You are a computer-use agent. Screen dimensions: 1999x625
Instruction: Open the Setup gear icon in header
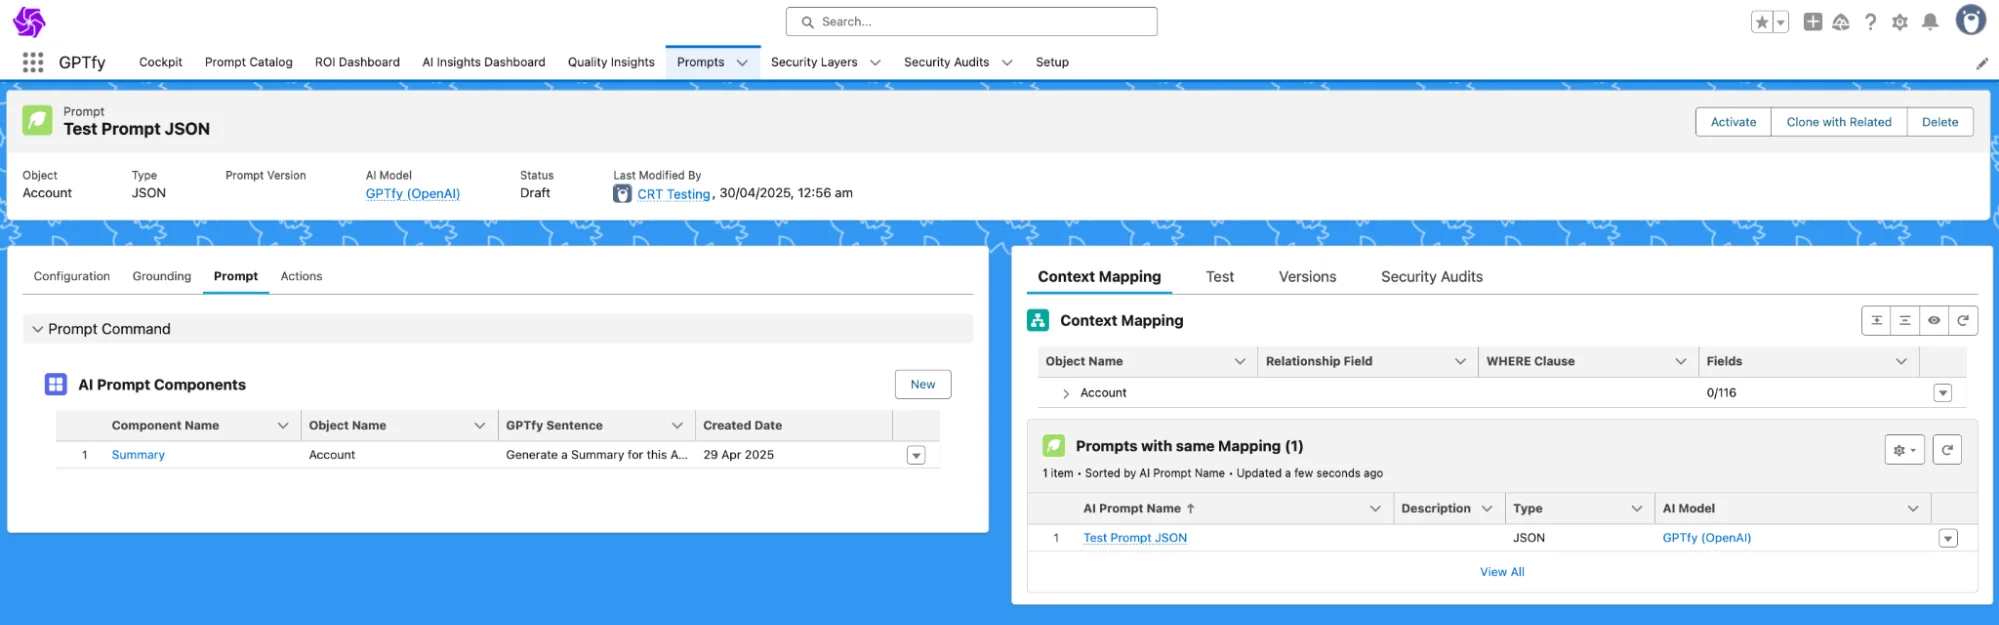(x=1900, y=21)
